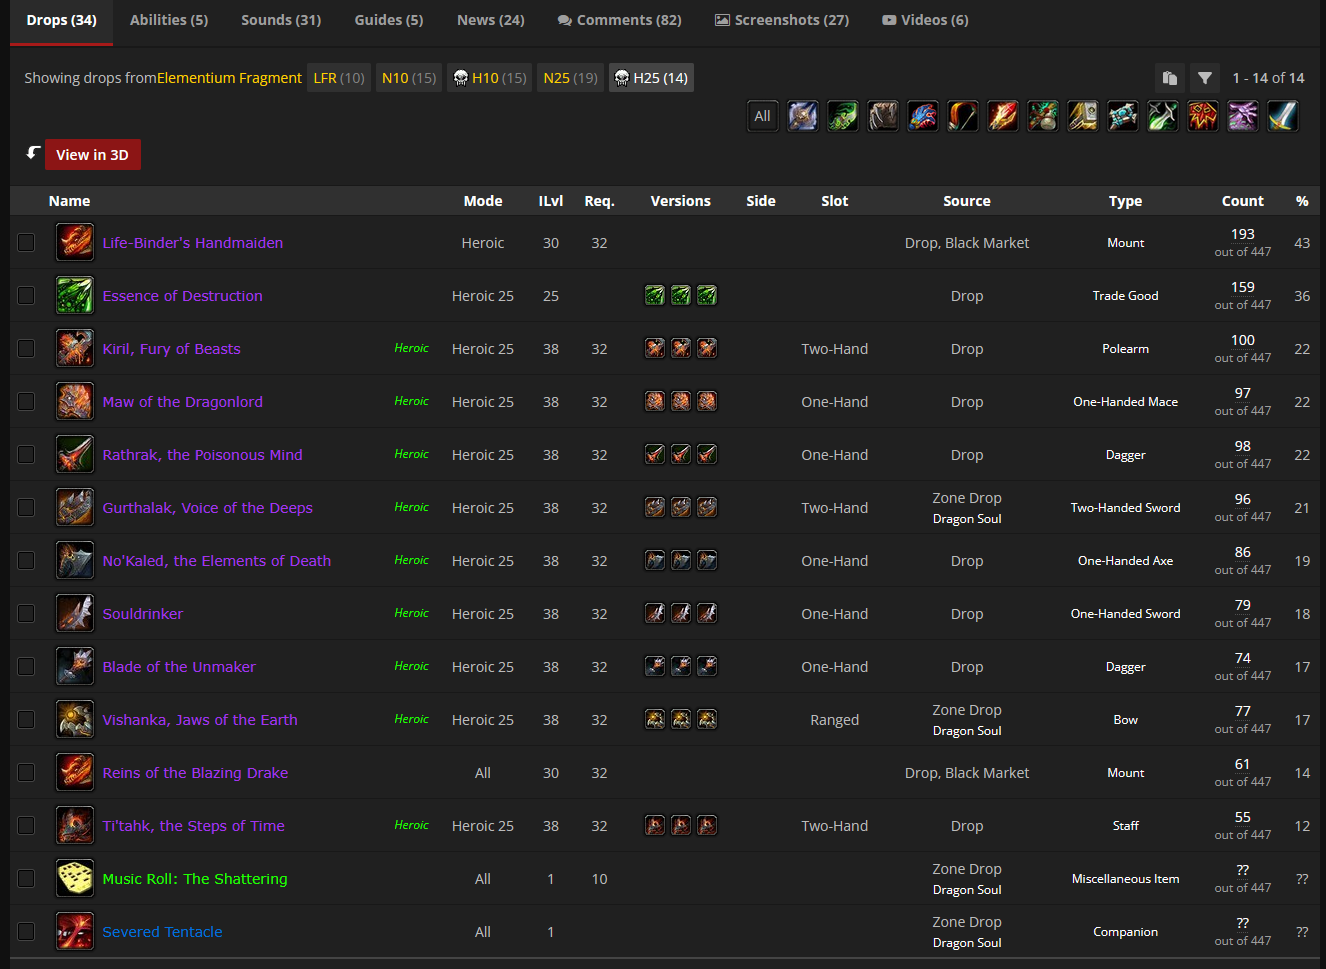Filter drops by Rogue class icon
This screenshot has width=1326, height=969.
click(1163, 116)
